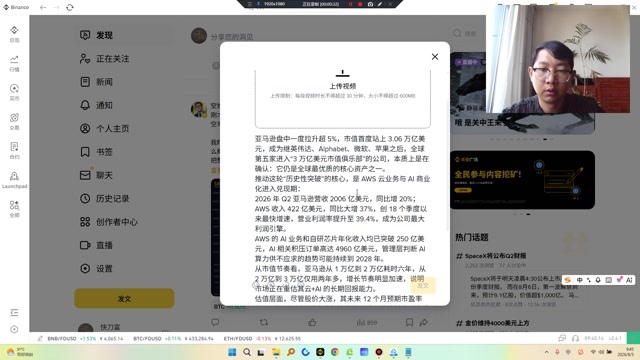This screenshot has height=360, width=640.
Task: Click the Launchpad icon in left rail
Action: click(14, 180)
